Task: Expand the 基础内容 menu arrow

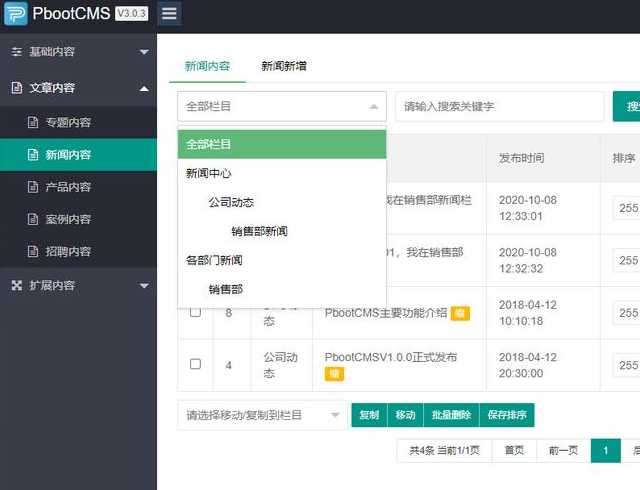Action: (144, 52)
